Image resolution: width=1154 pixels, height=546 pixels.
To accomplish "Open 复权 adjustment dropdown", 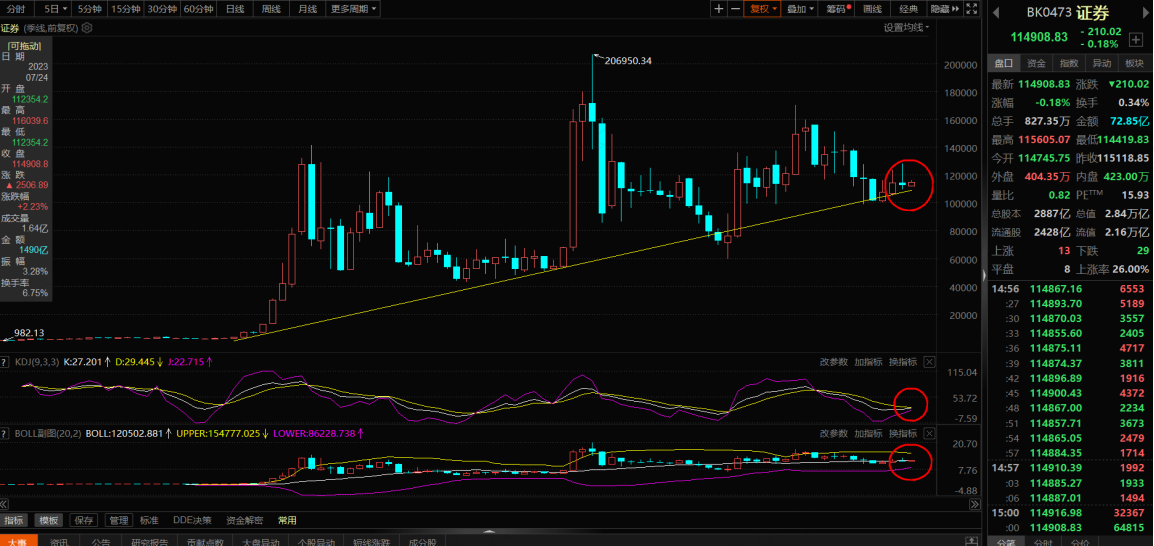I will [x=763, y=9].
